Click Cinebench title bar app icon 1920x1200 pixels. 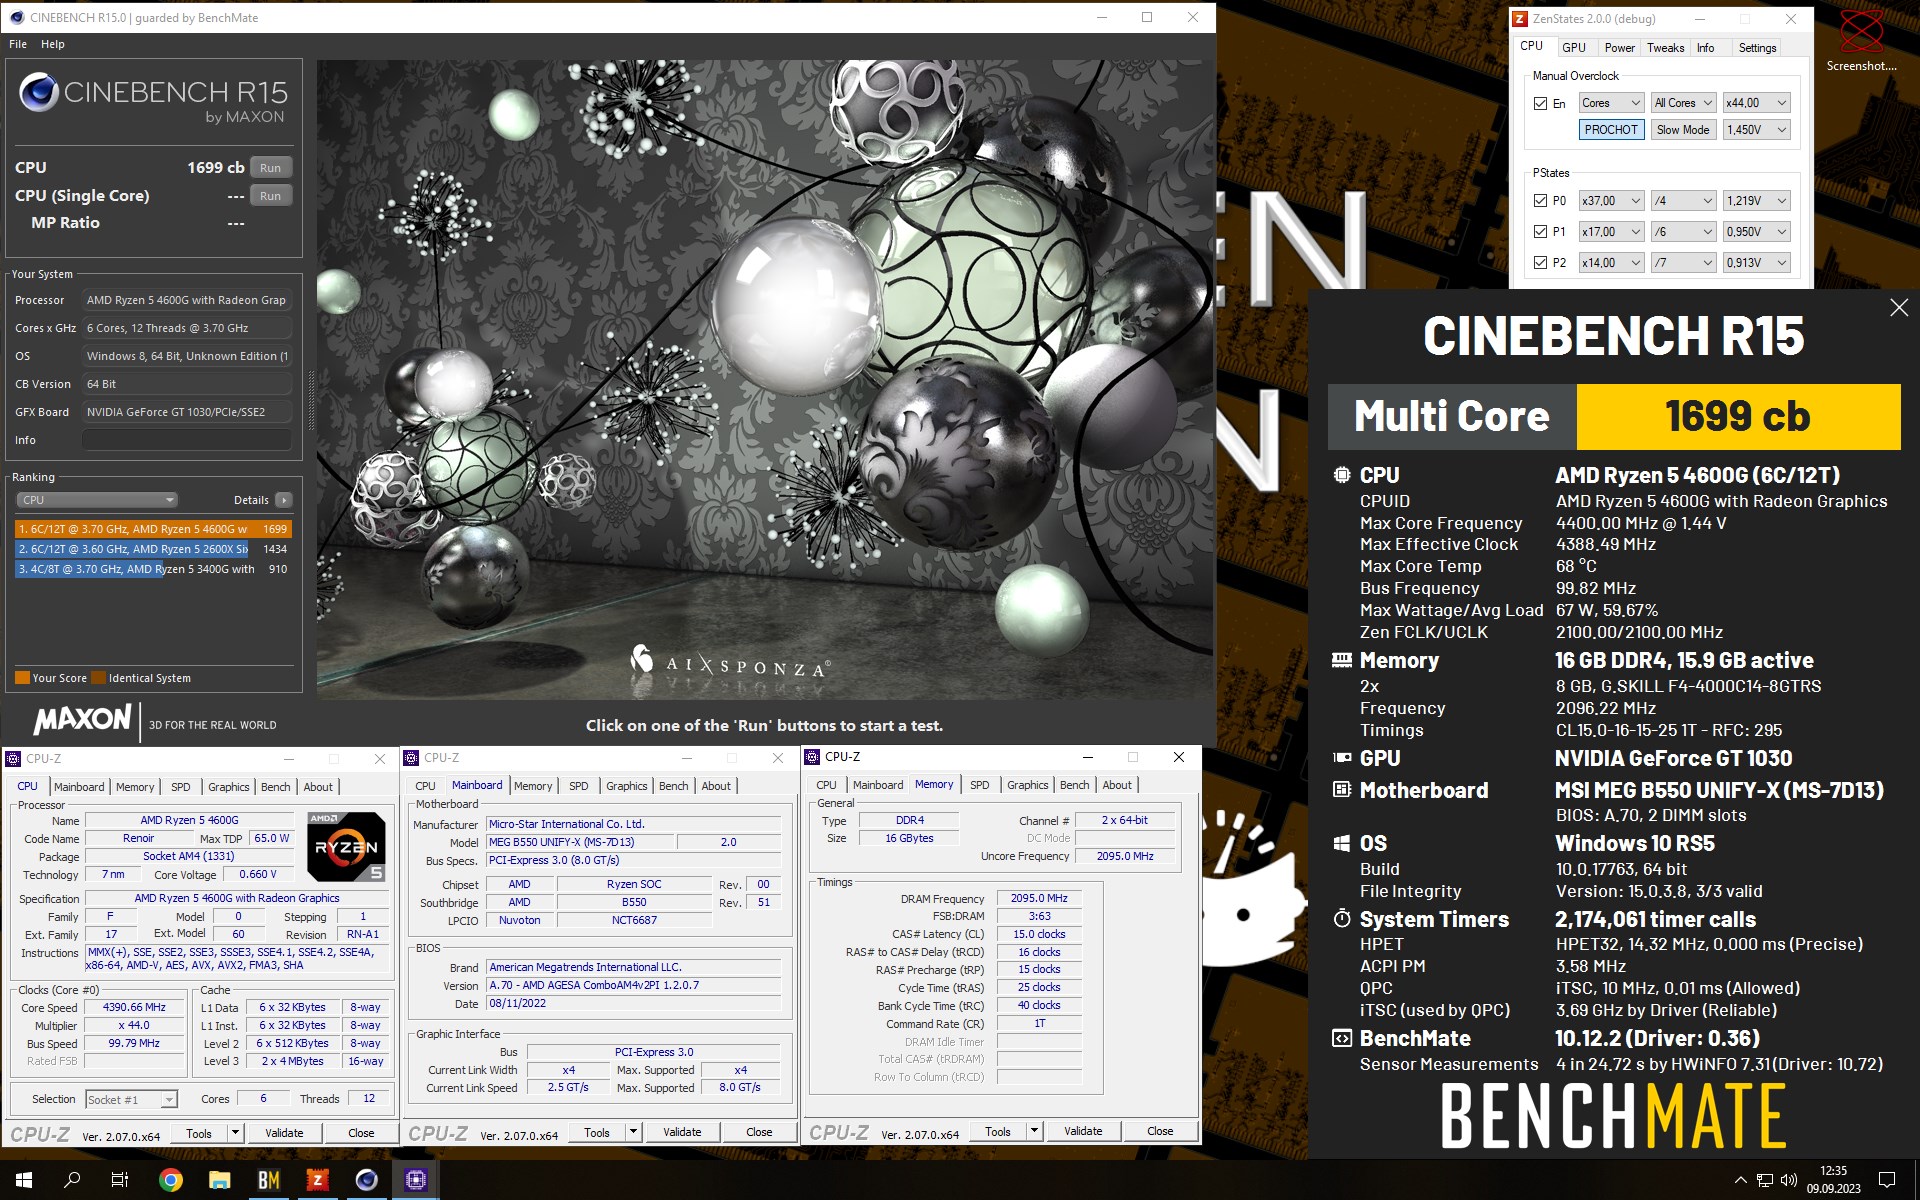(16, 17)
